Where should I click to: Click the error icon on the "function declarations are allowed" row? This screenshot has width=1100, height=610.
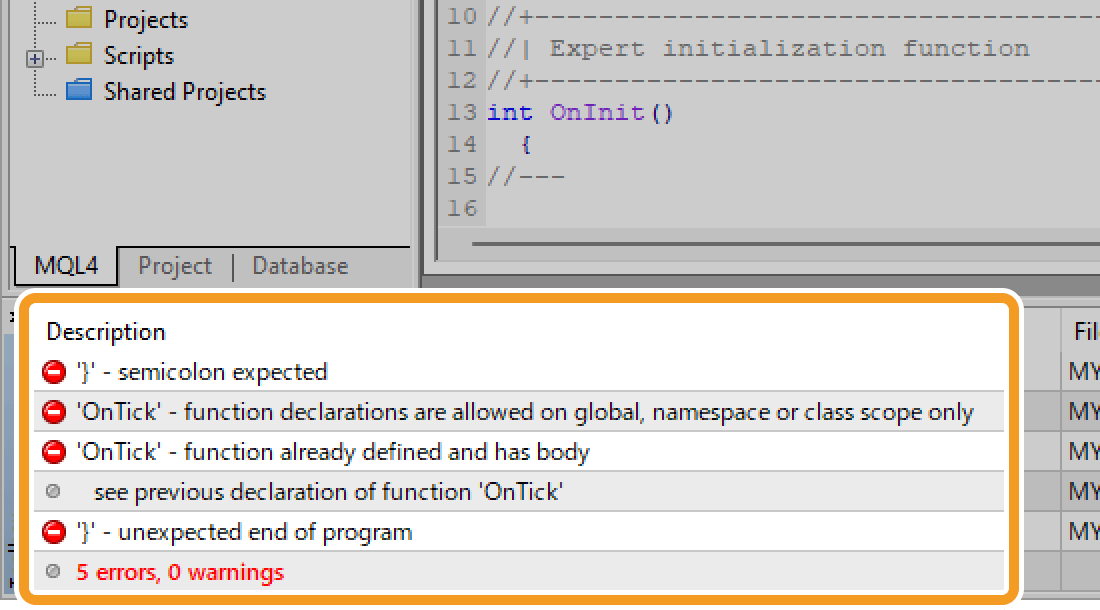pos(52,411)
